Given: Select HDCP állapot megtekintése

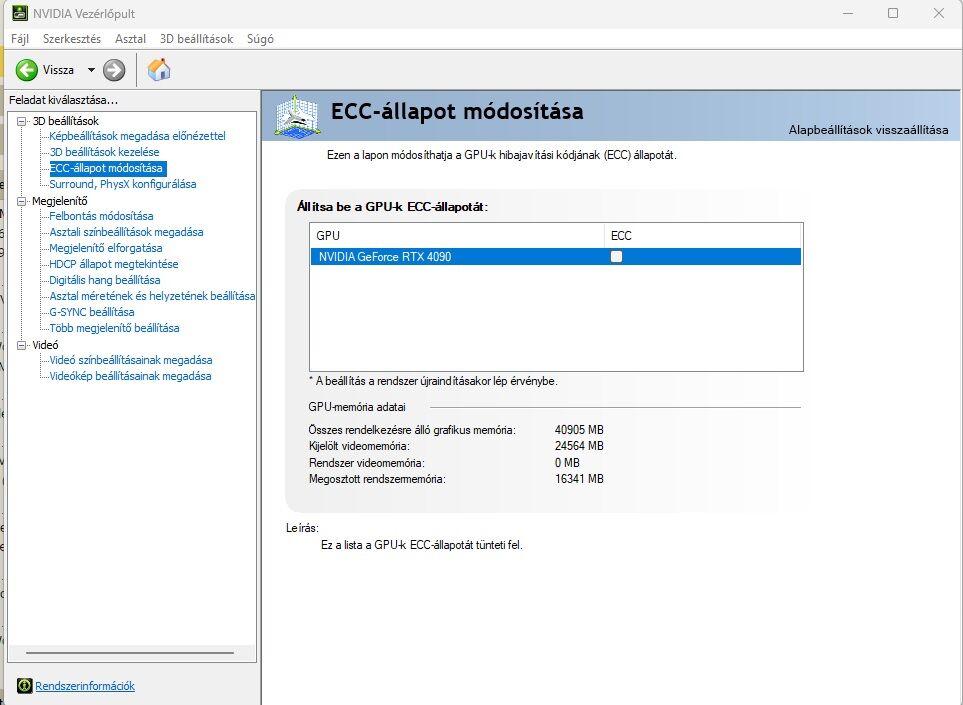Looking at the screenshot, I should pyautogui.click(x=114, y=263).
